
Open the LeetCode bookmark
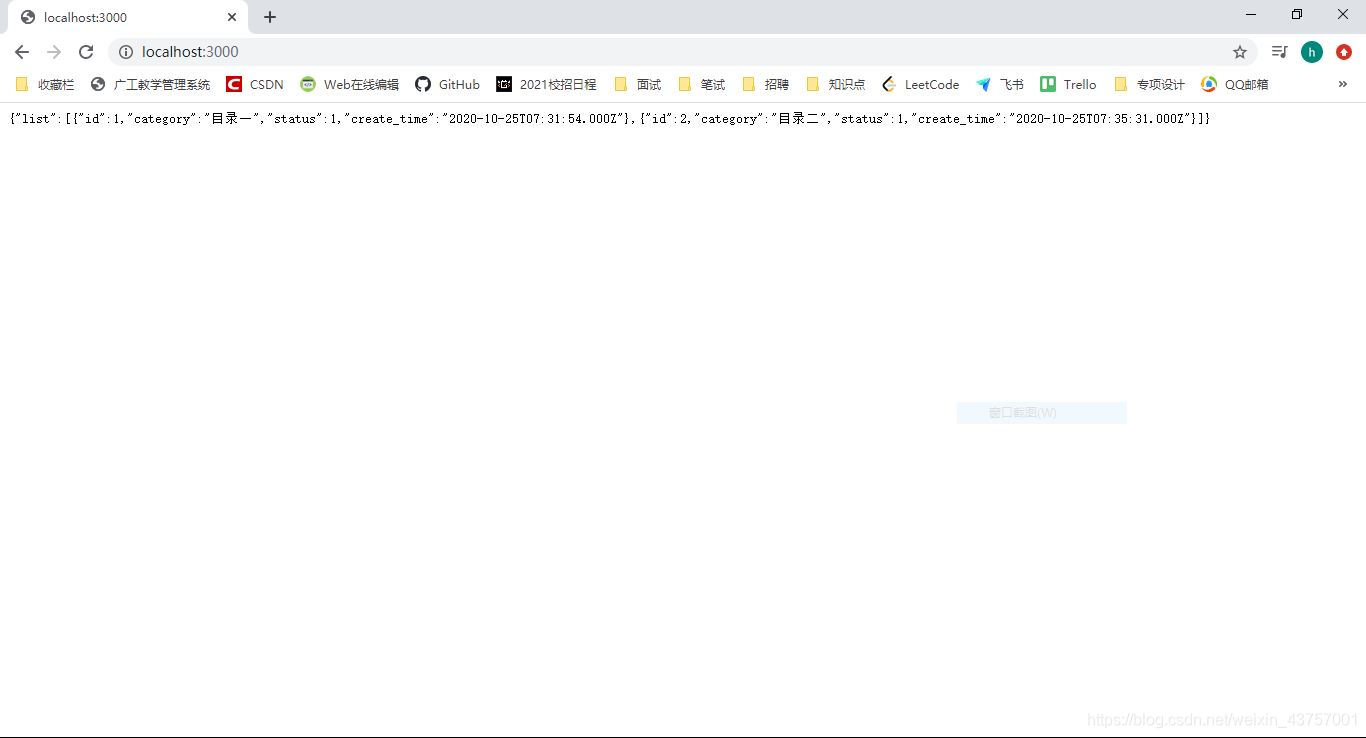920,85
